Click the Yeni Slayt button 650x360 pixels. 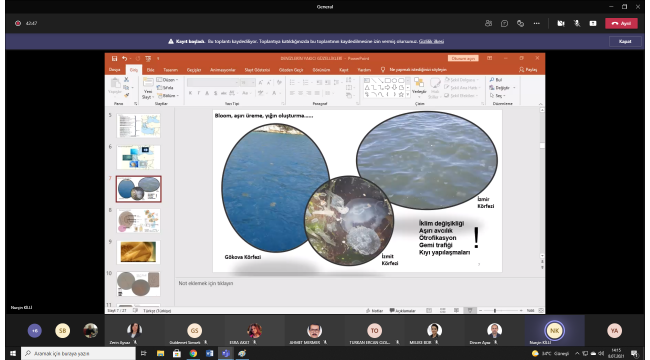[x=148, y=88]
